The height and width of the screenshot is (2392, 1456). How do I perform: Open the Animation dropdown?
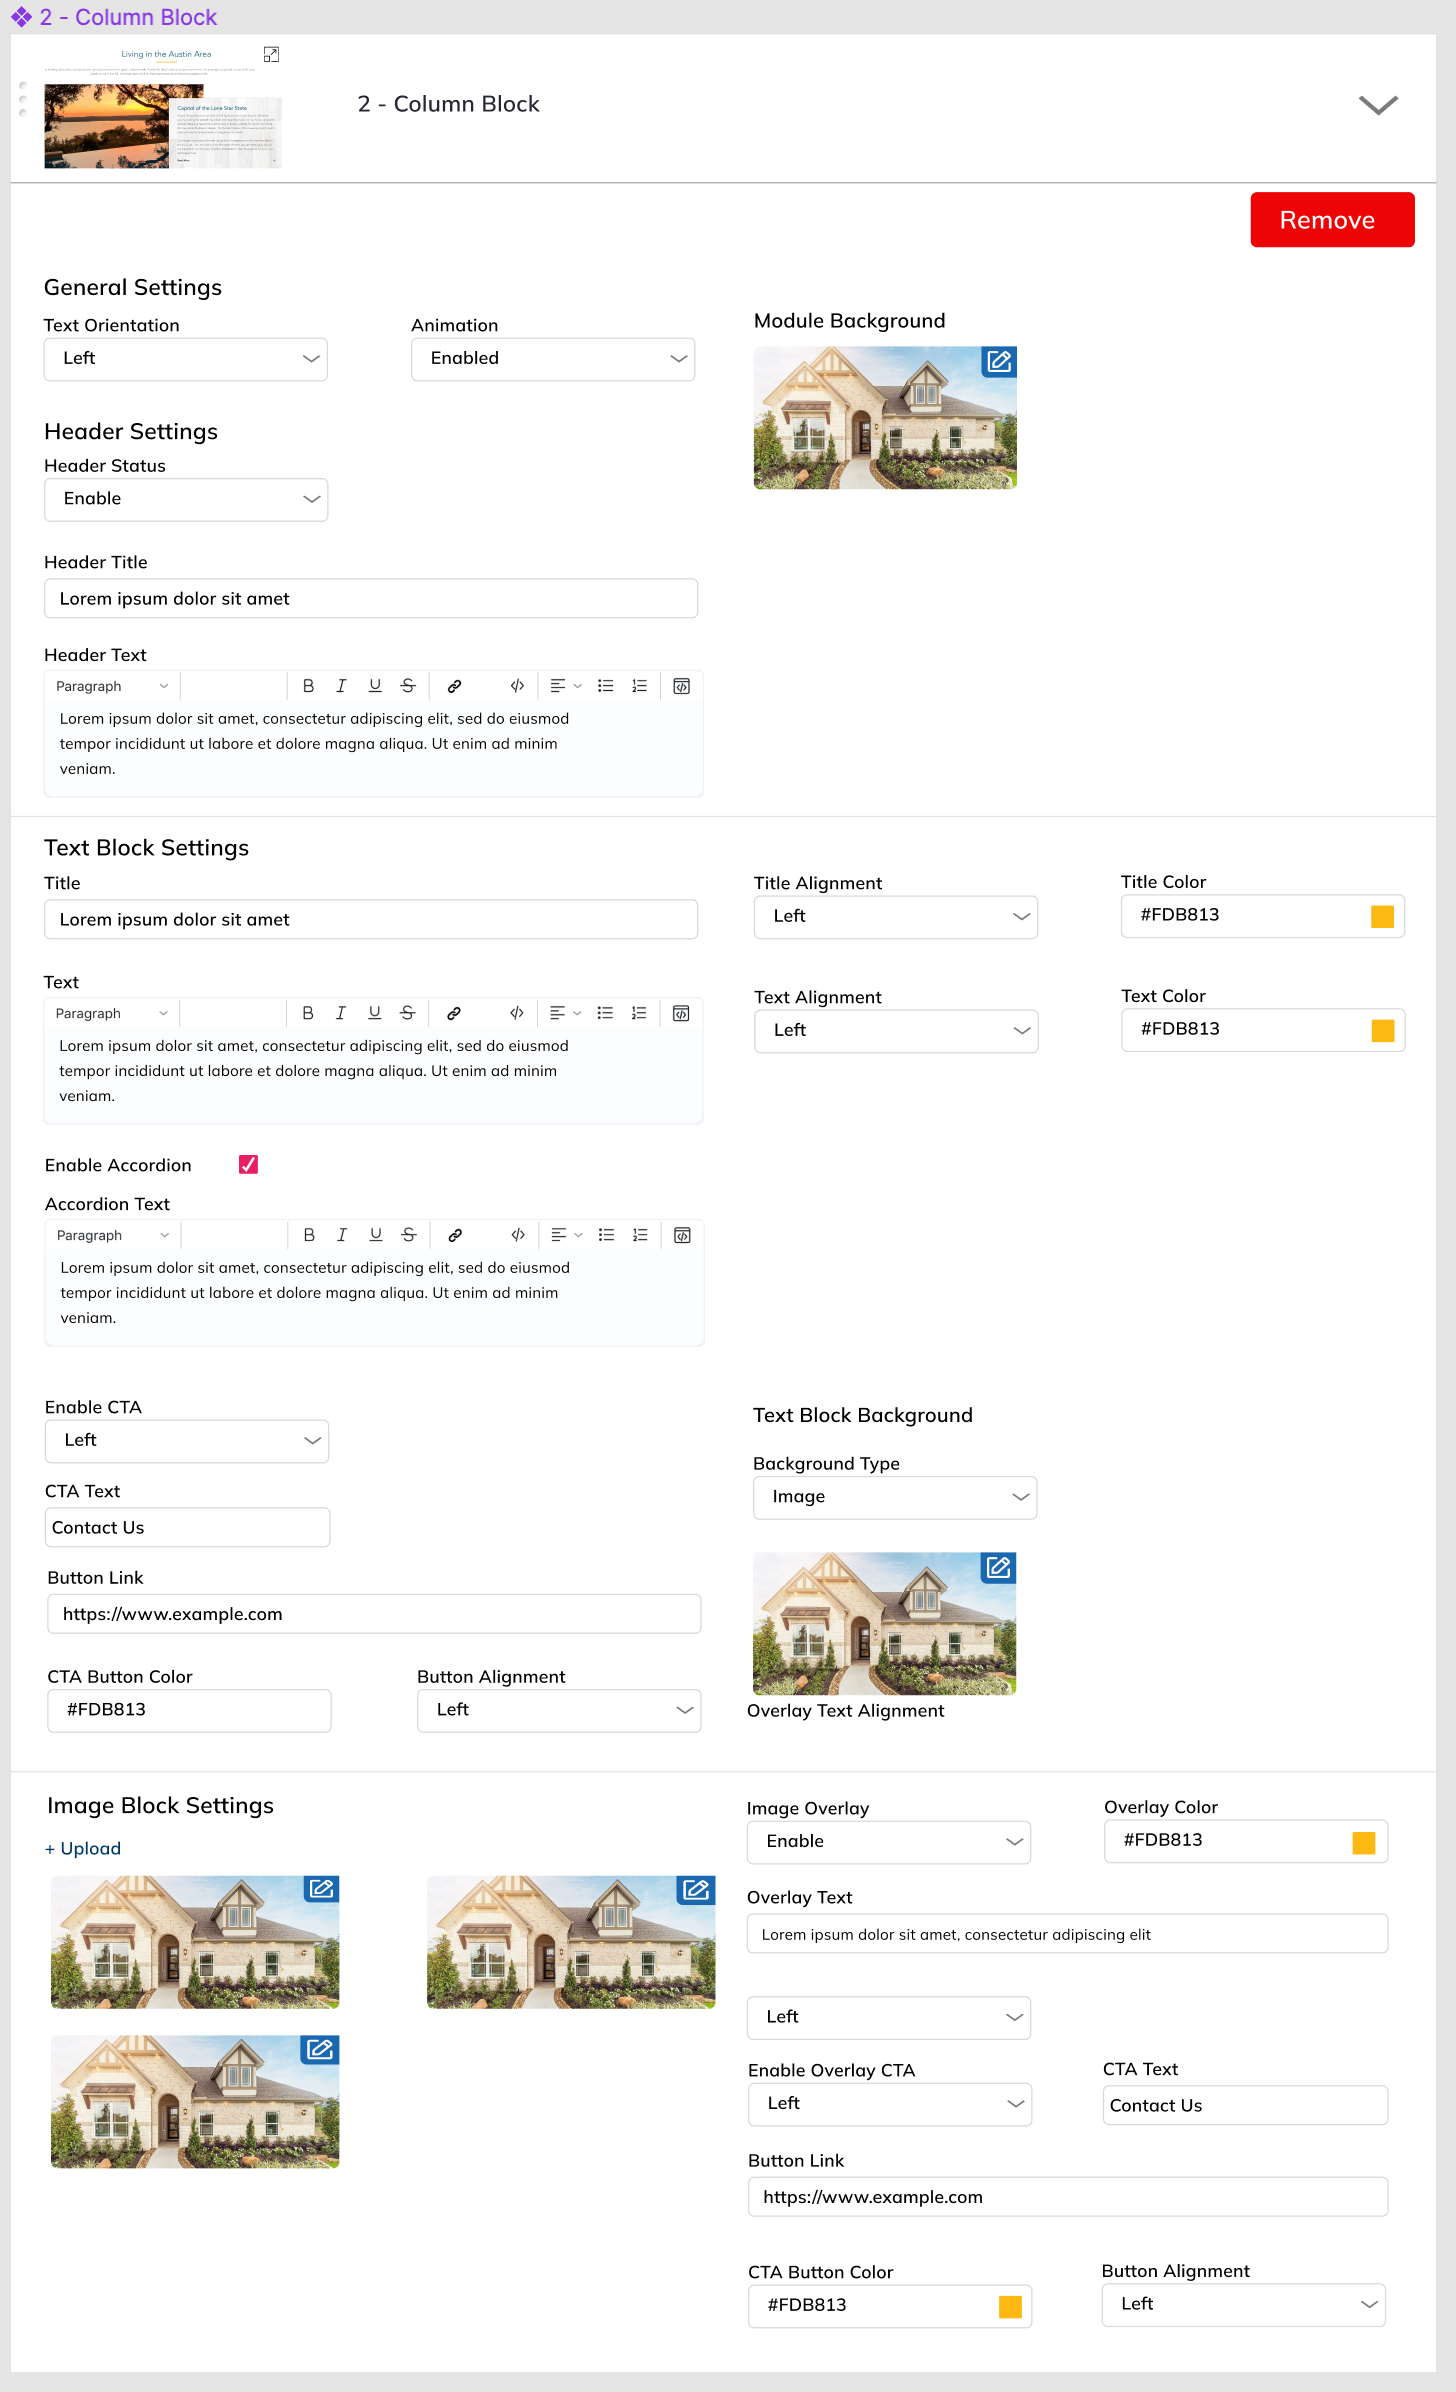click(x=553, y=359)
